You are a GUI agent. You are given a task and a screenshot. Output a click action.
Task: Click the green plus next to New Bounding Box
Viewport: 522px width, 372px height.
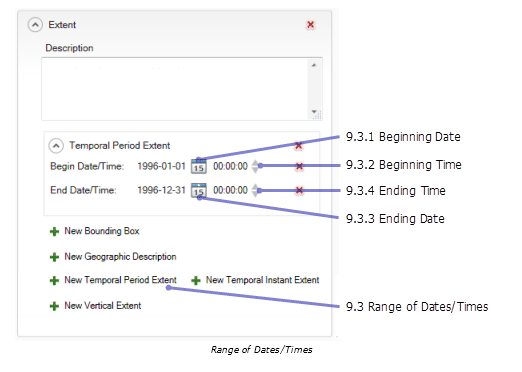coord(54,231)
